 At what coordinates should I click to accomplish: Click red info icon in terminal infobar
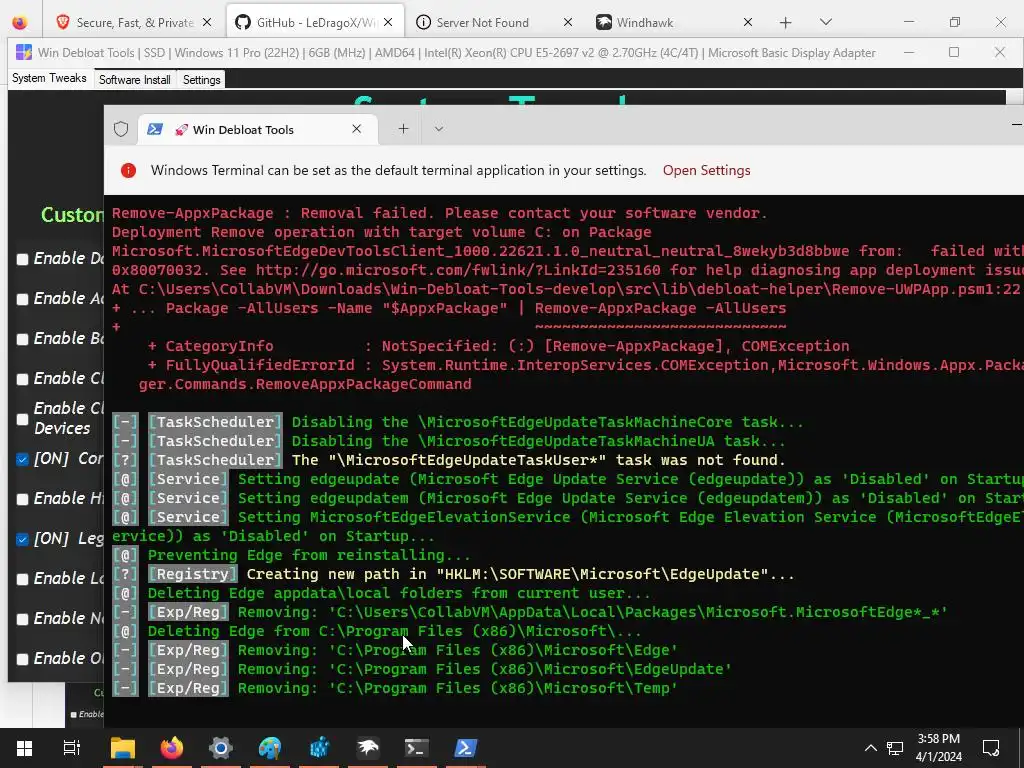pyautogui.click(x=129, y=170)
